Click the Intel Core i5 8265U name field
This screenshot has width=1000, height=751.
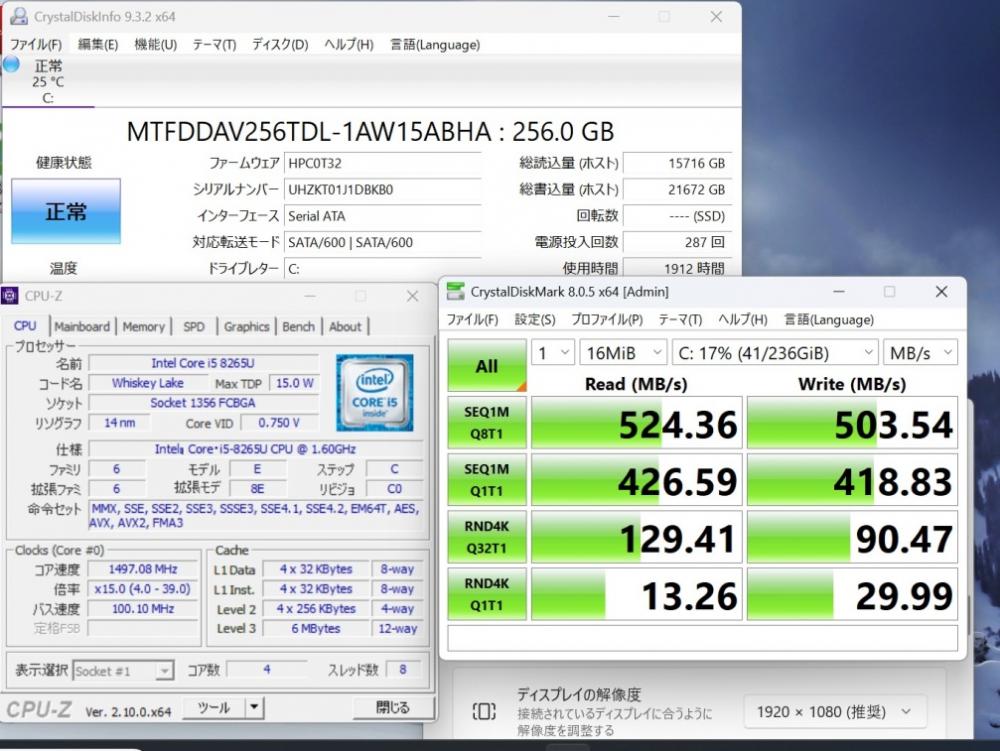click(x=203, y=363)
